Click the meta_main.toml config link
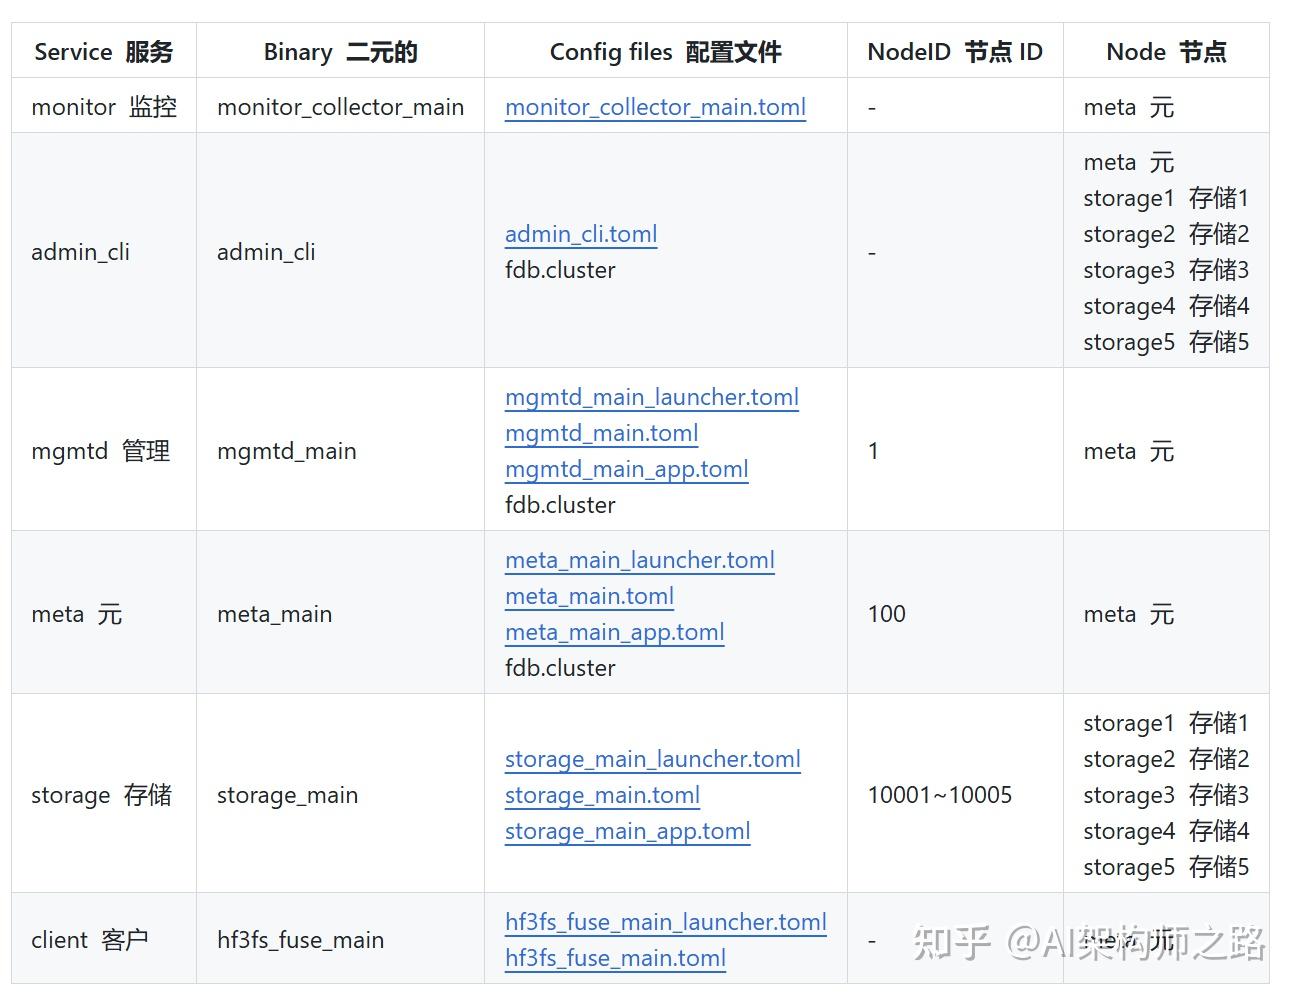 [x=589, y=596]
